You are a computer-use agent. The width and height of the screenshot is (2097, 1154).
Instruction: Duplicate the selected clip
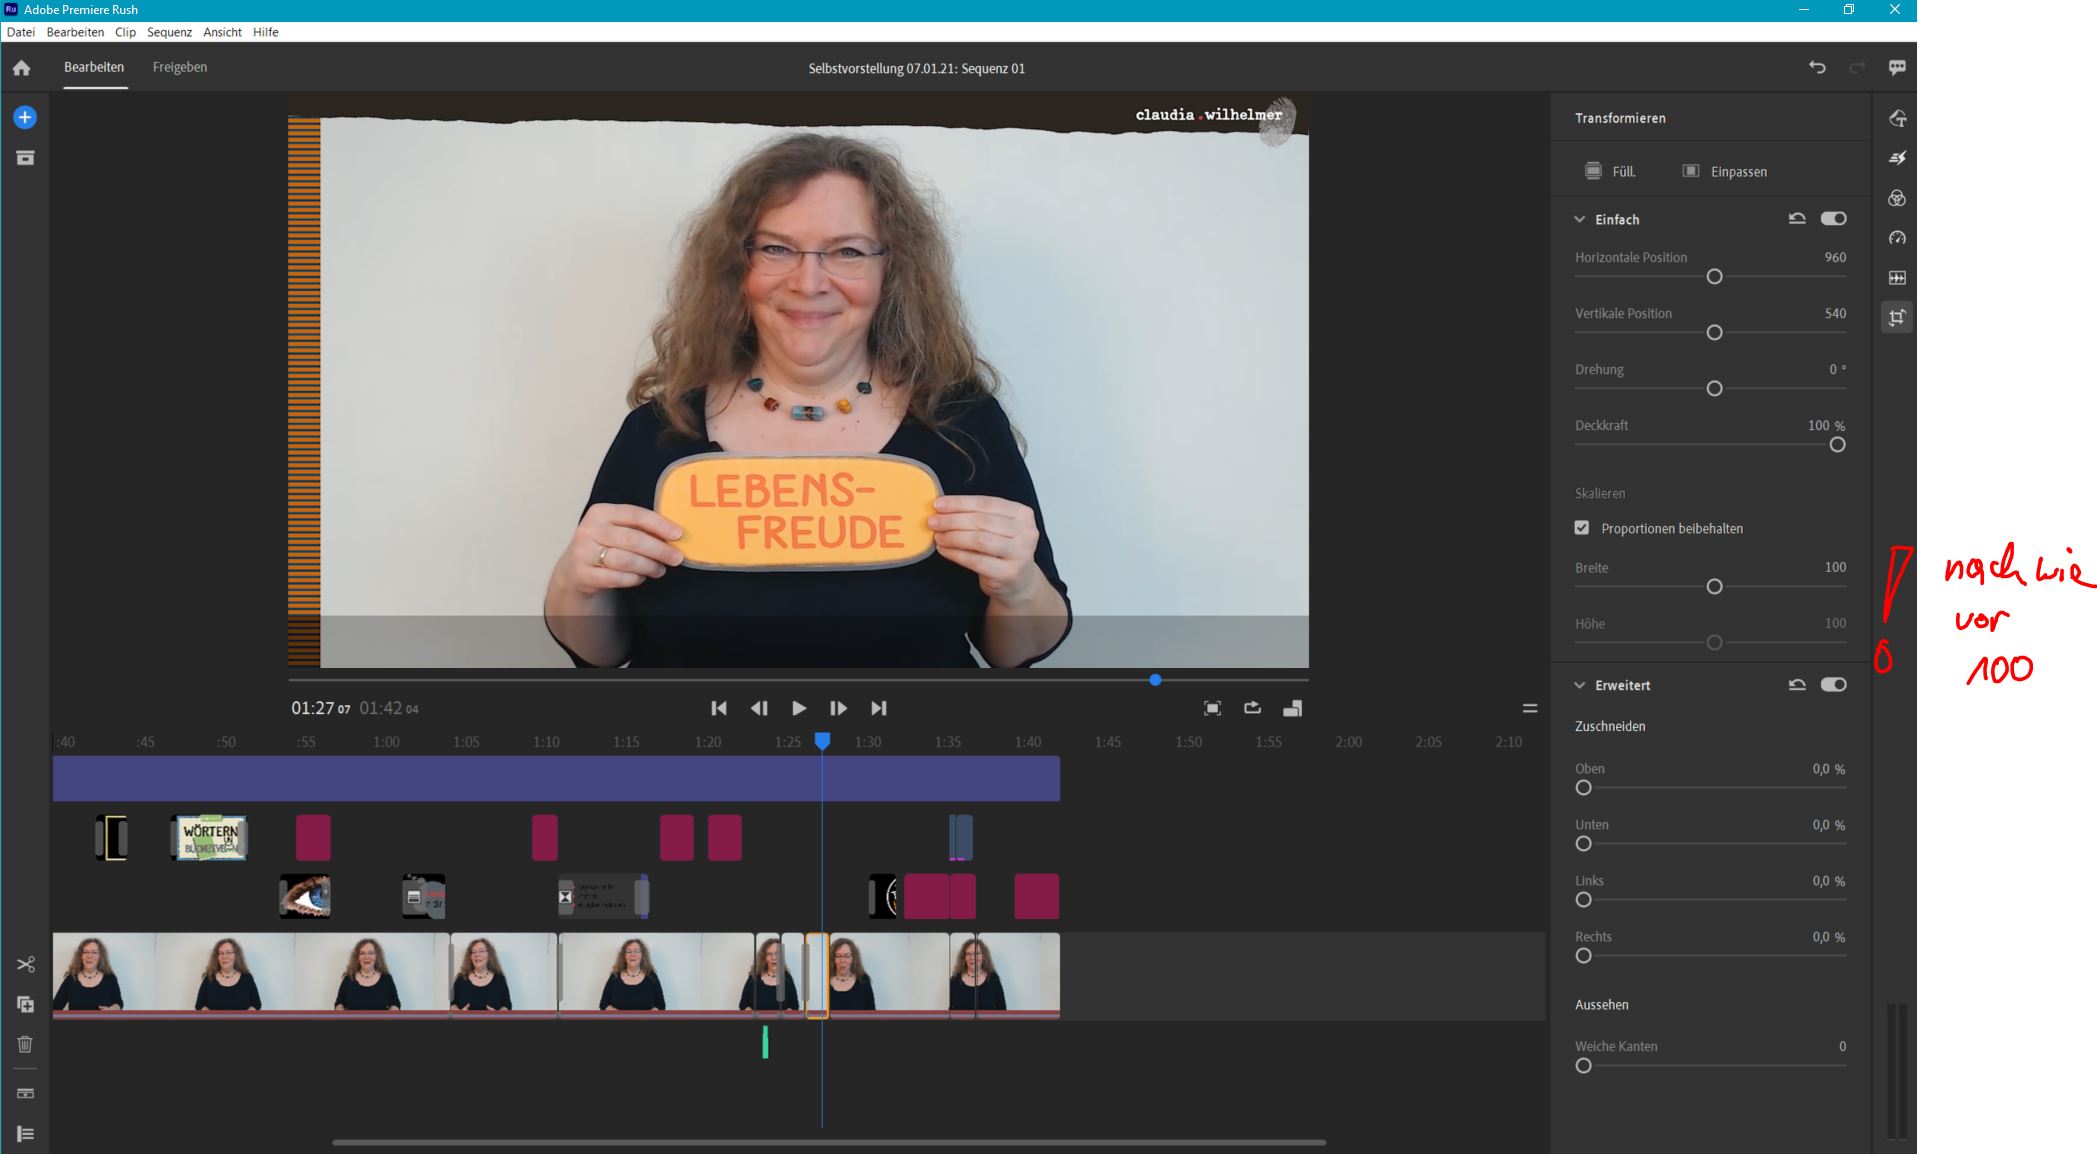tap(25, 1004)
